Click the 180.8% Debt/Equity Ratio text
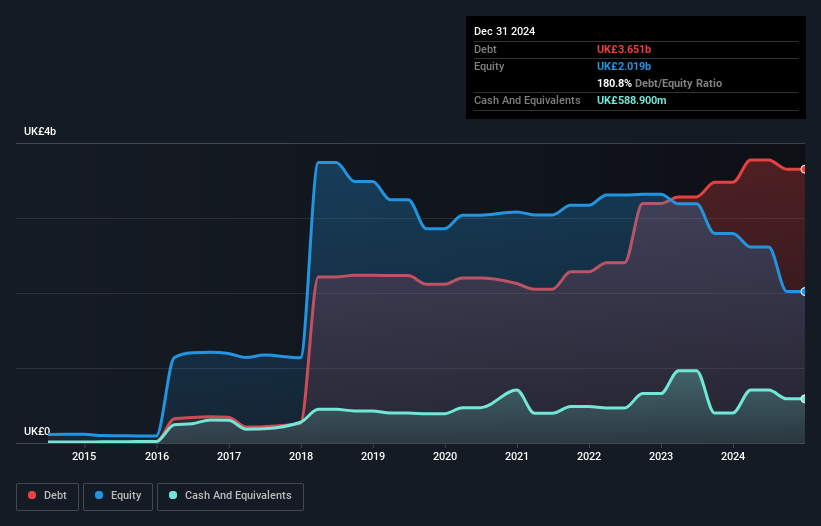This screenshot has height=526, width=821. point(659,83)
